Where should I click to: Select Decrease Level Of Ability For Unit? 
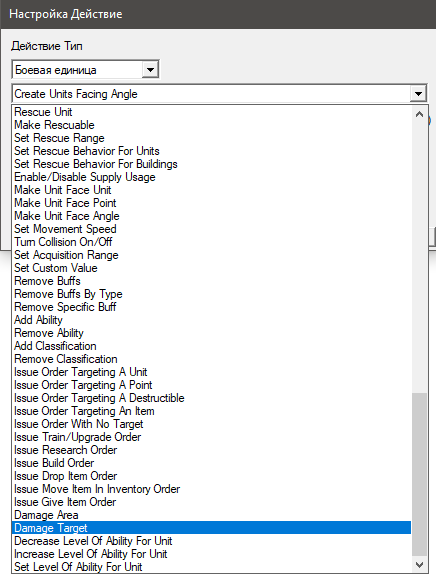click(x=211, y=541)
